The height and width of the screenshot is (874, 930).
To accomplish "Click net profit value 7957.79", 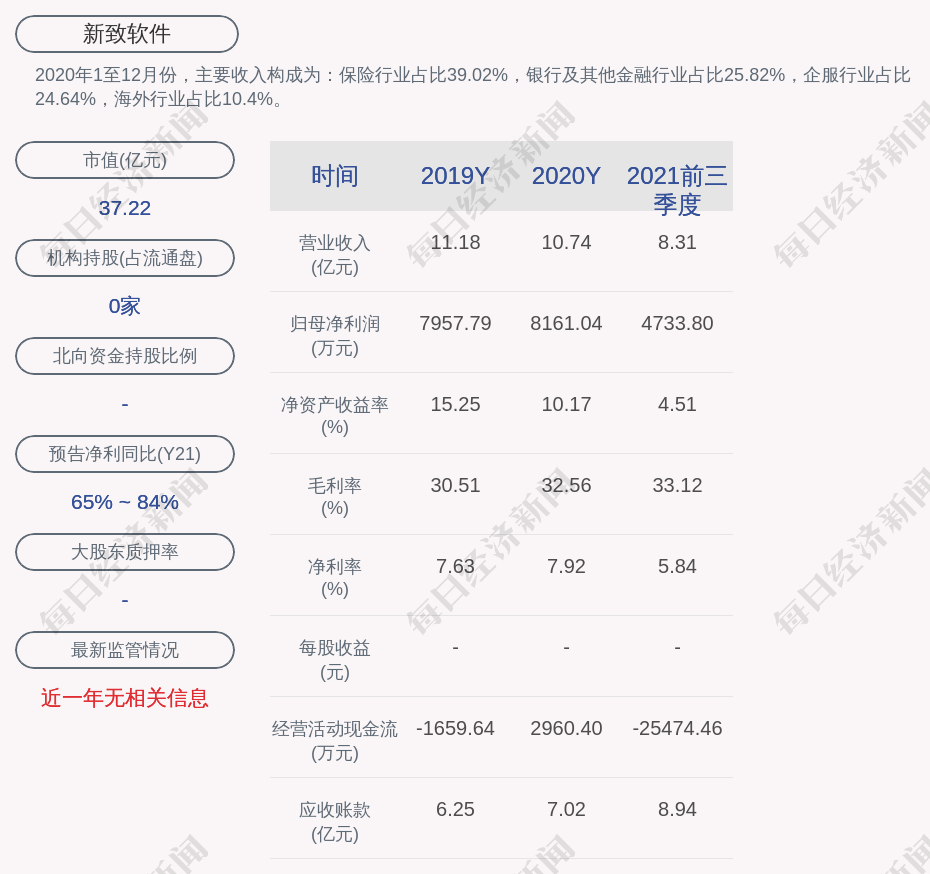I will (455, 323).
